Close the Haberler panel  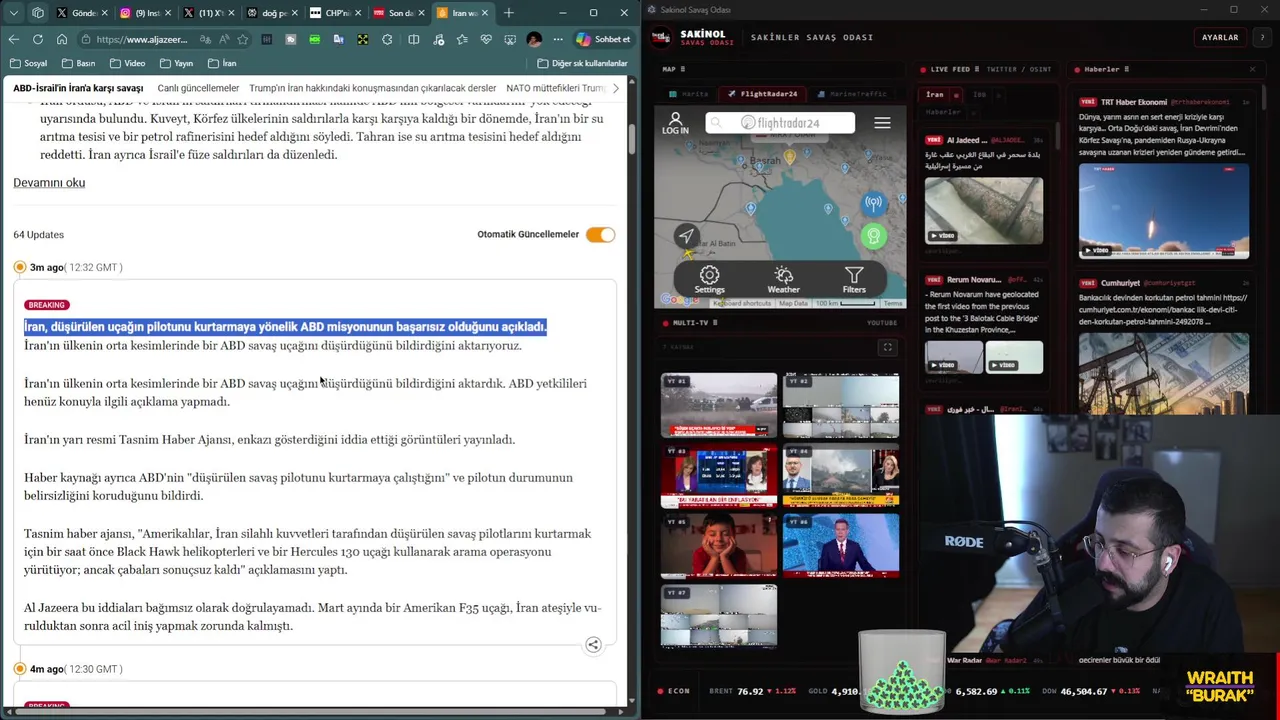click(1252, 69)
